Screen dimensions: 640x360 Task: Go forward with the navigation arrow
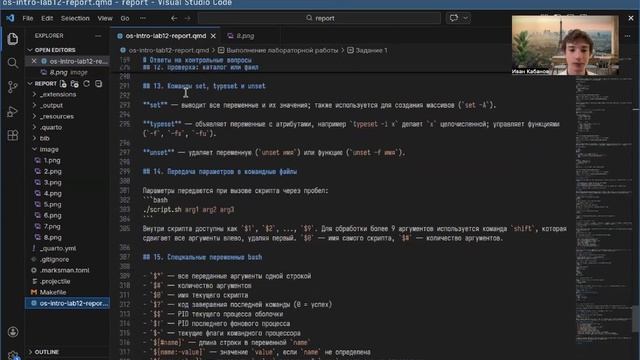click(187, 18)
